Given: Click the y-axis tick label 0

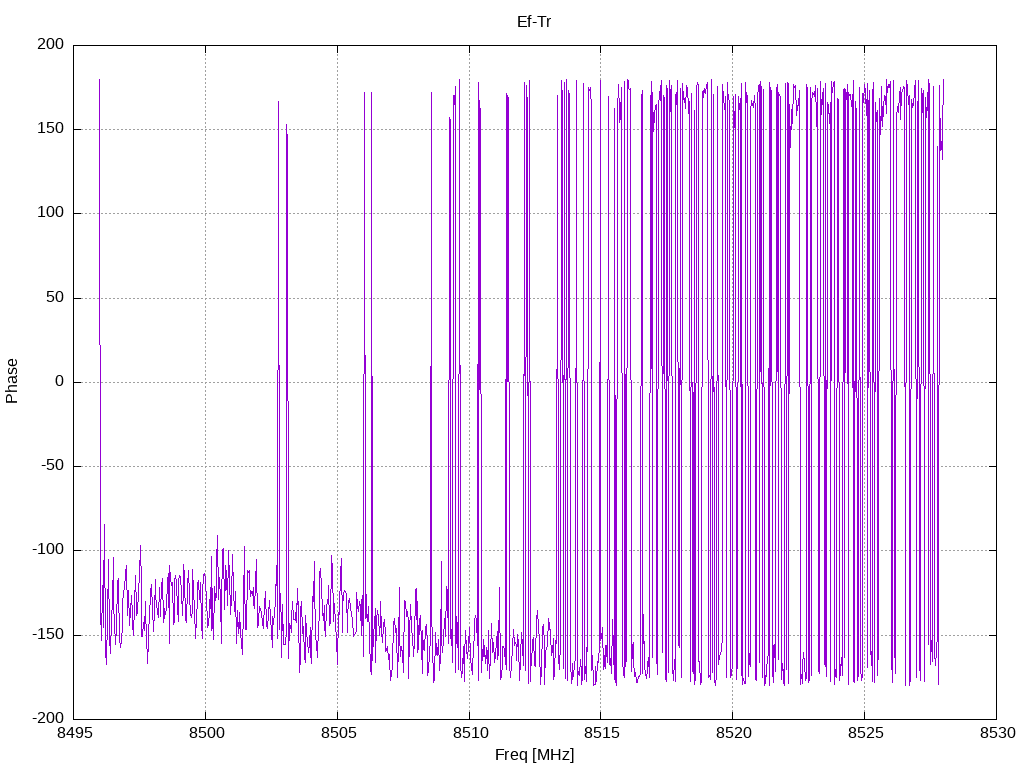Looking at the screenshot, I should tap(59, 381).
